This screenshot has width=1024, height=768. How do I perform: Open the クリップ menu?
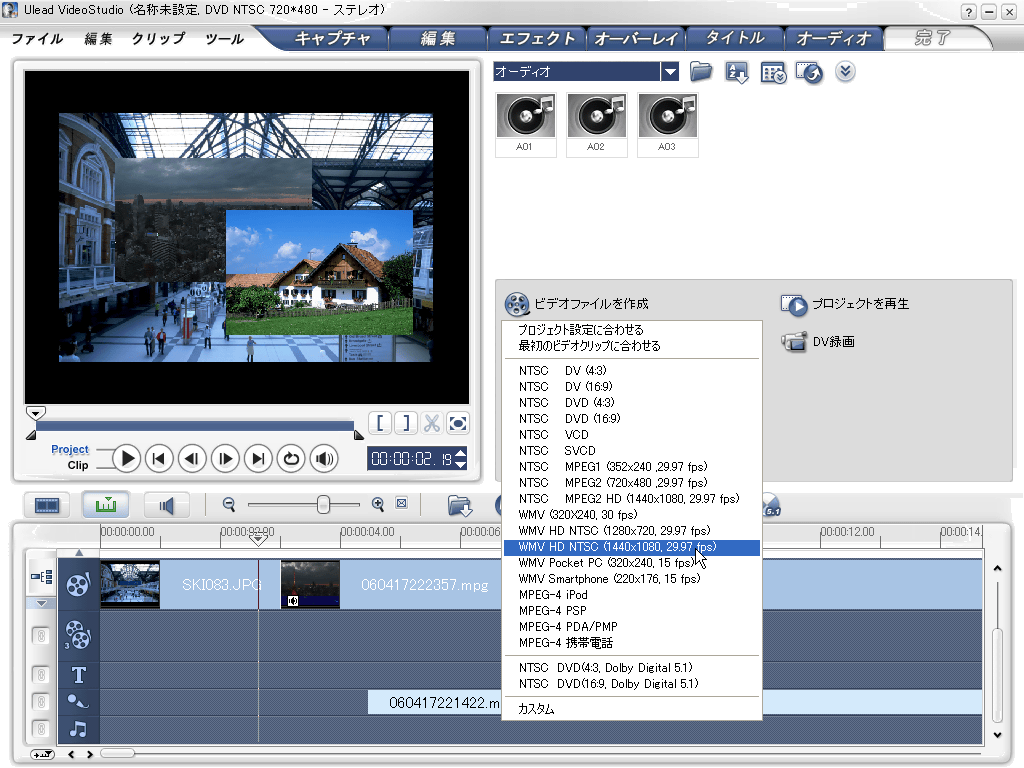click(x=158, y=39)
